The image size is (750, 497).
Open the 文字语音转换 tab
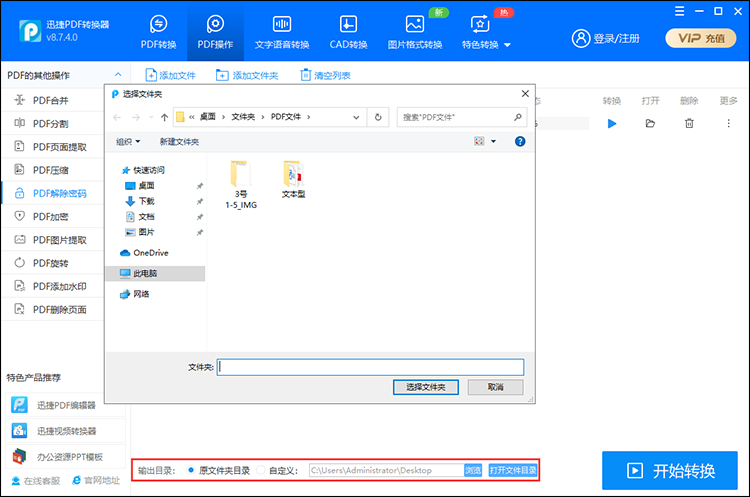[282, 32]
